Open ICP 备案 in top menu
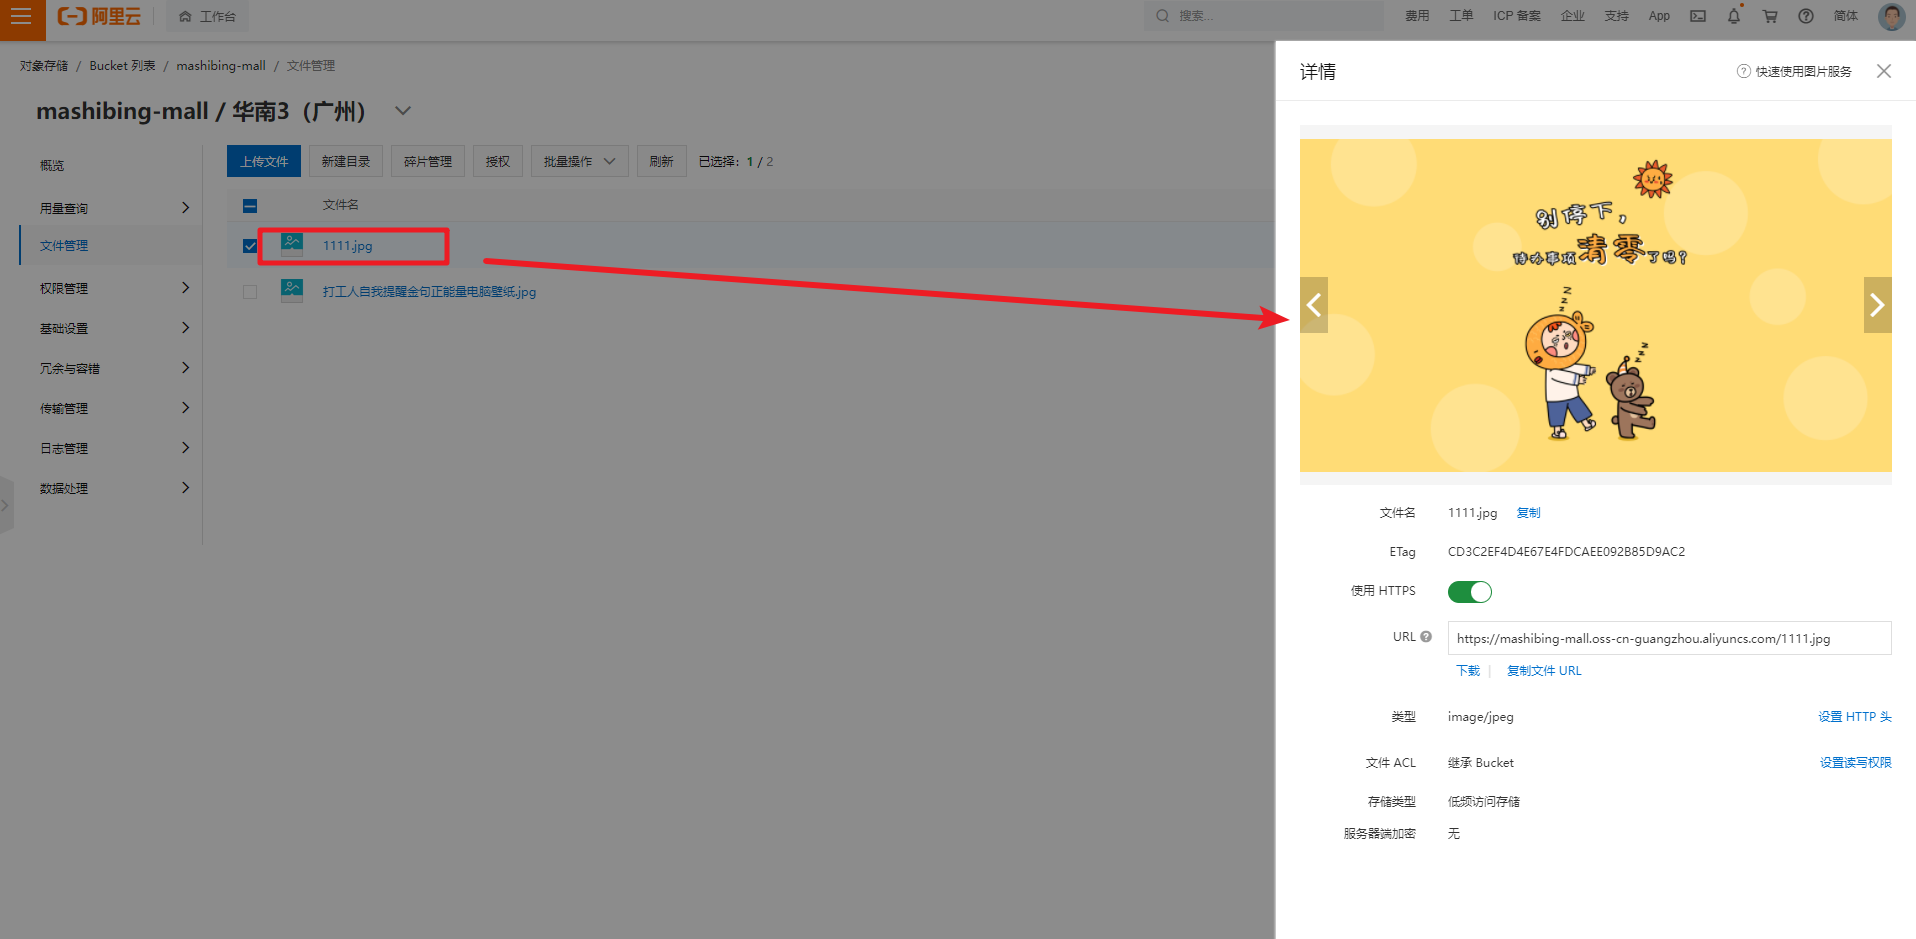This screenshot has height=939, width=1916. pos(1517,16)
